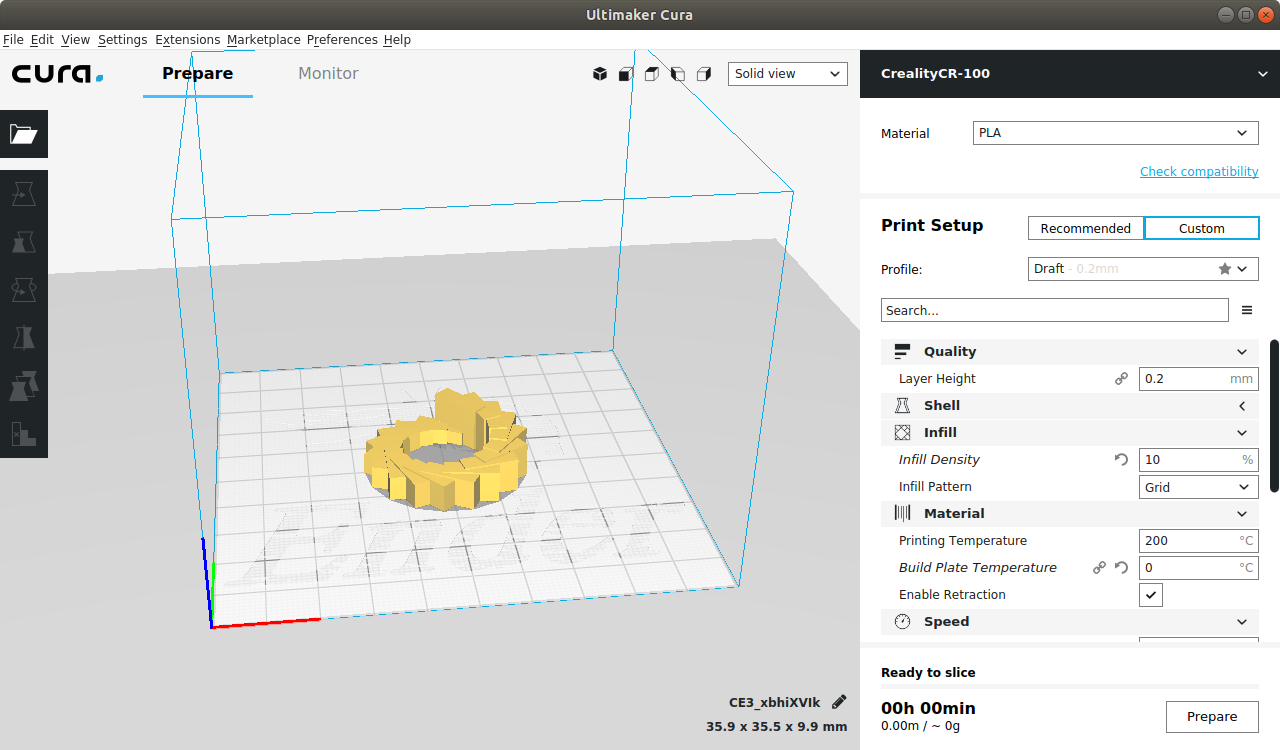Open the Solid view mode dropdown
The height and width of the screenshot is (750, 1280).
(x=788, y=74)
